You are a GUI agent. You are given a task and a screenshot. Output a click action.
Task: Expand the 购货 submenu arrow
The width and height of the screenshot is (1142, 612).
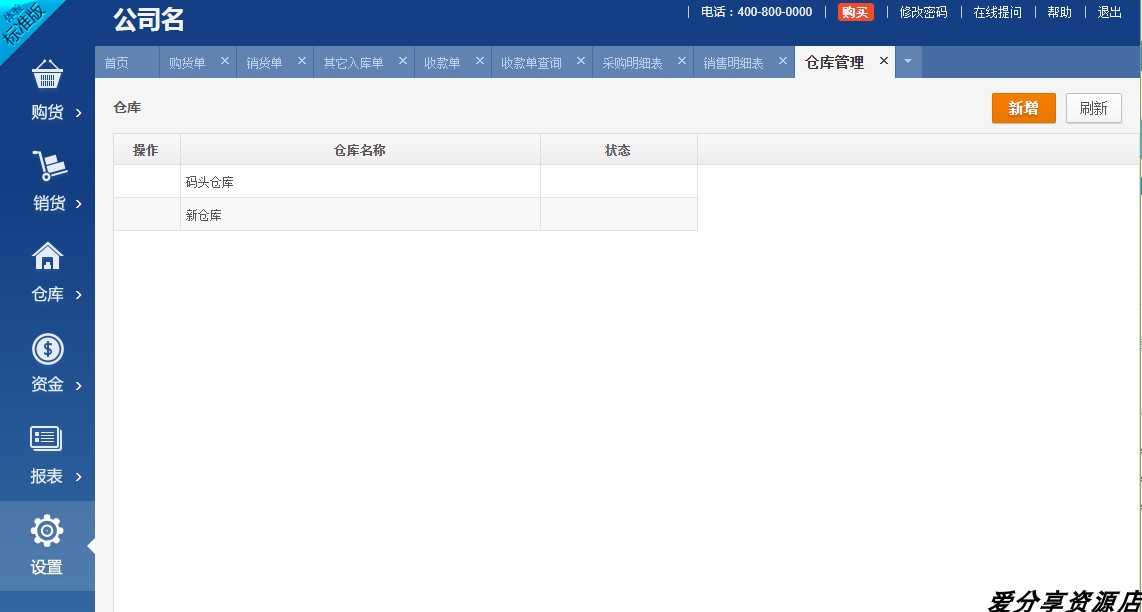[x=79, y=113]
